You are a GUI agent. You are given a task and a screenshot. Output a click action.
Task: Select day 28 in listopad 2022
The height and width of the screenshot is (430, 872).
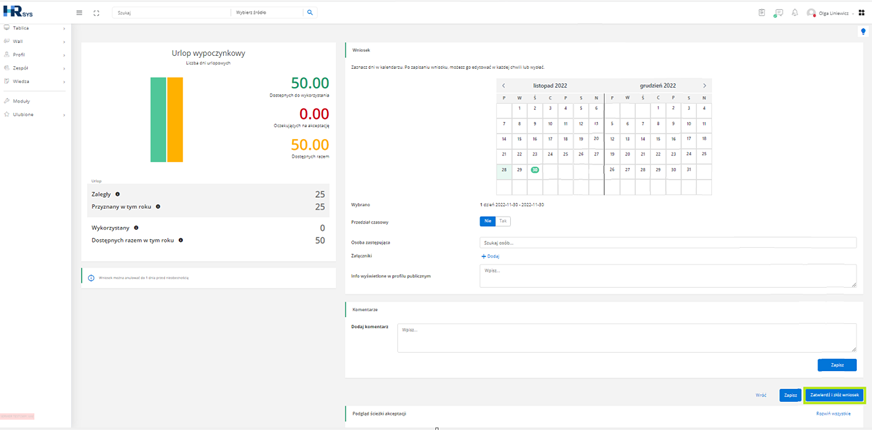tap(504, 170)
